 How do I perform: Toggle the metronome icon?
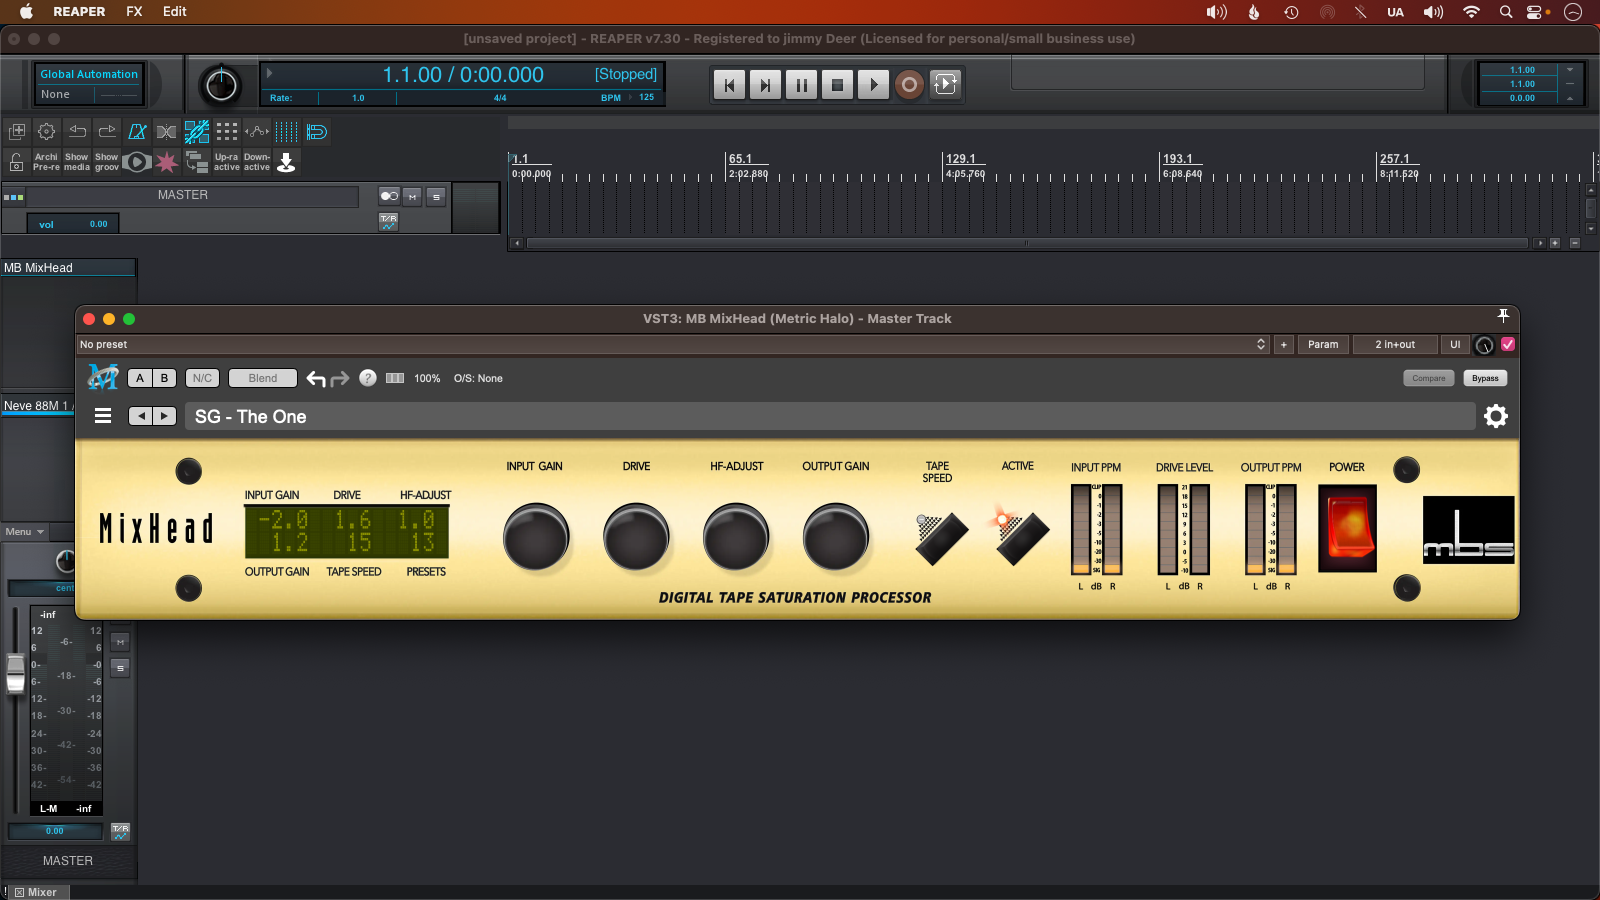137,131
